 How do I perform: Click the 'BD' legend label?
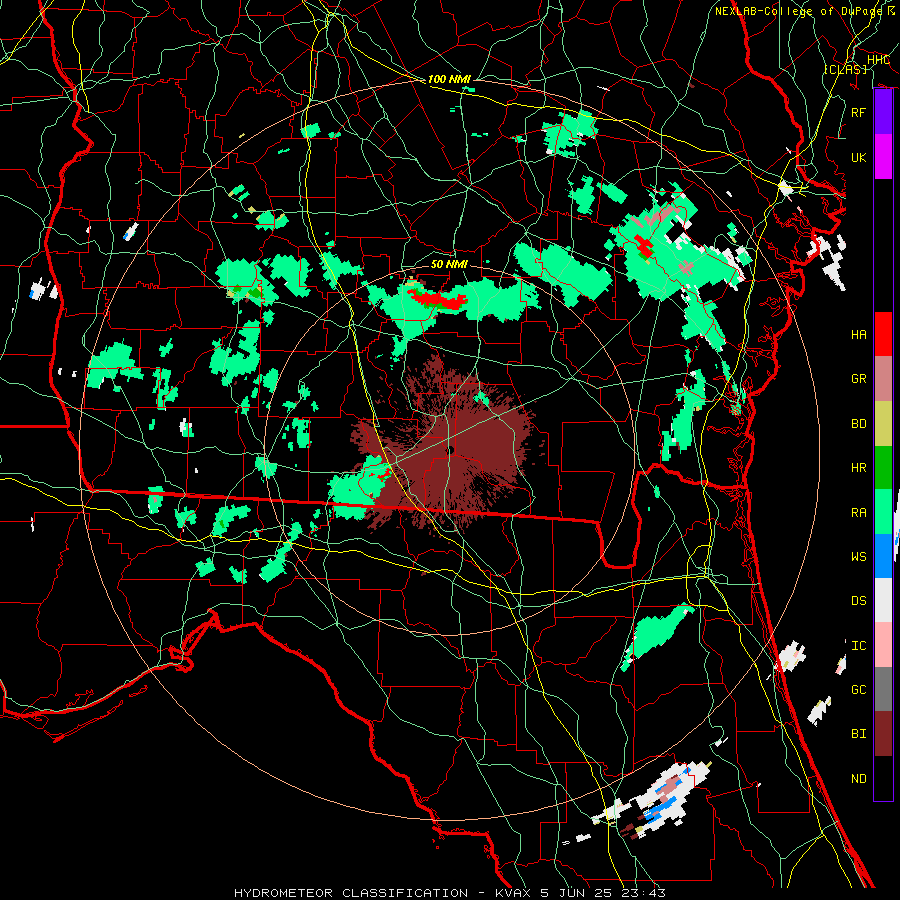pyautogui.click(x=858, y=424)
